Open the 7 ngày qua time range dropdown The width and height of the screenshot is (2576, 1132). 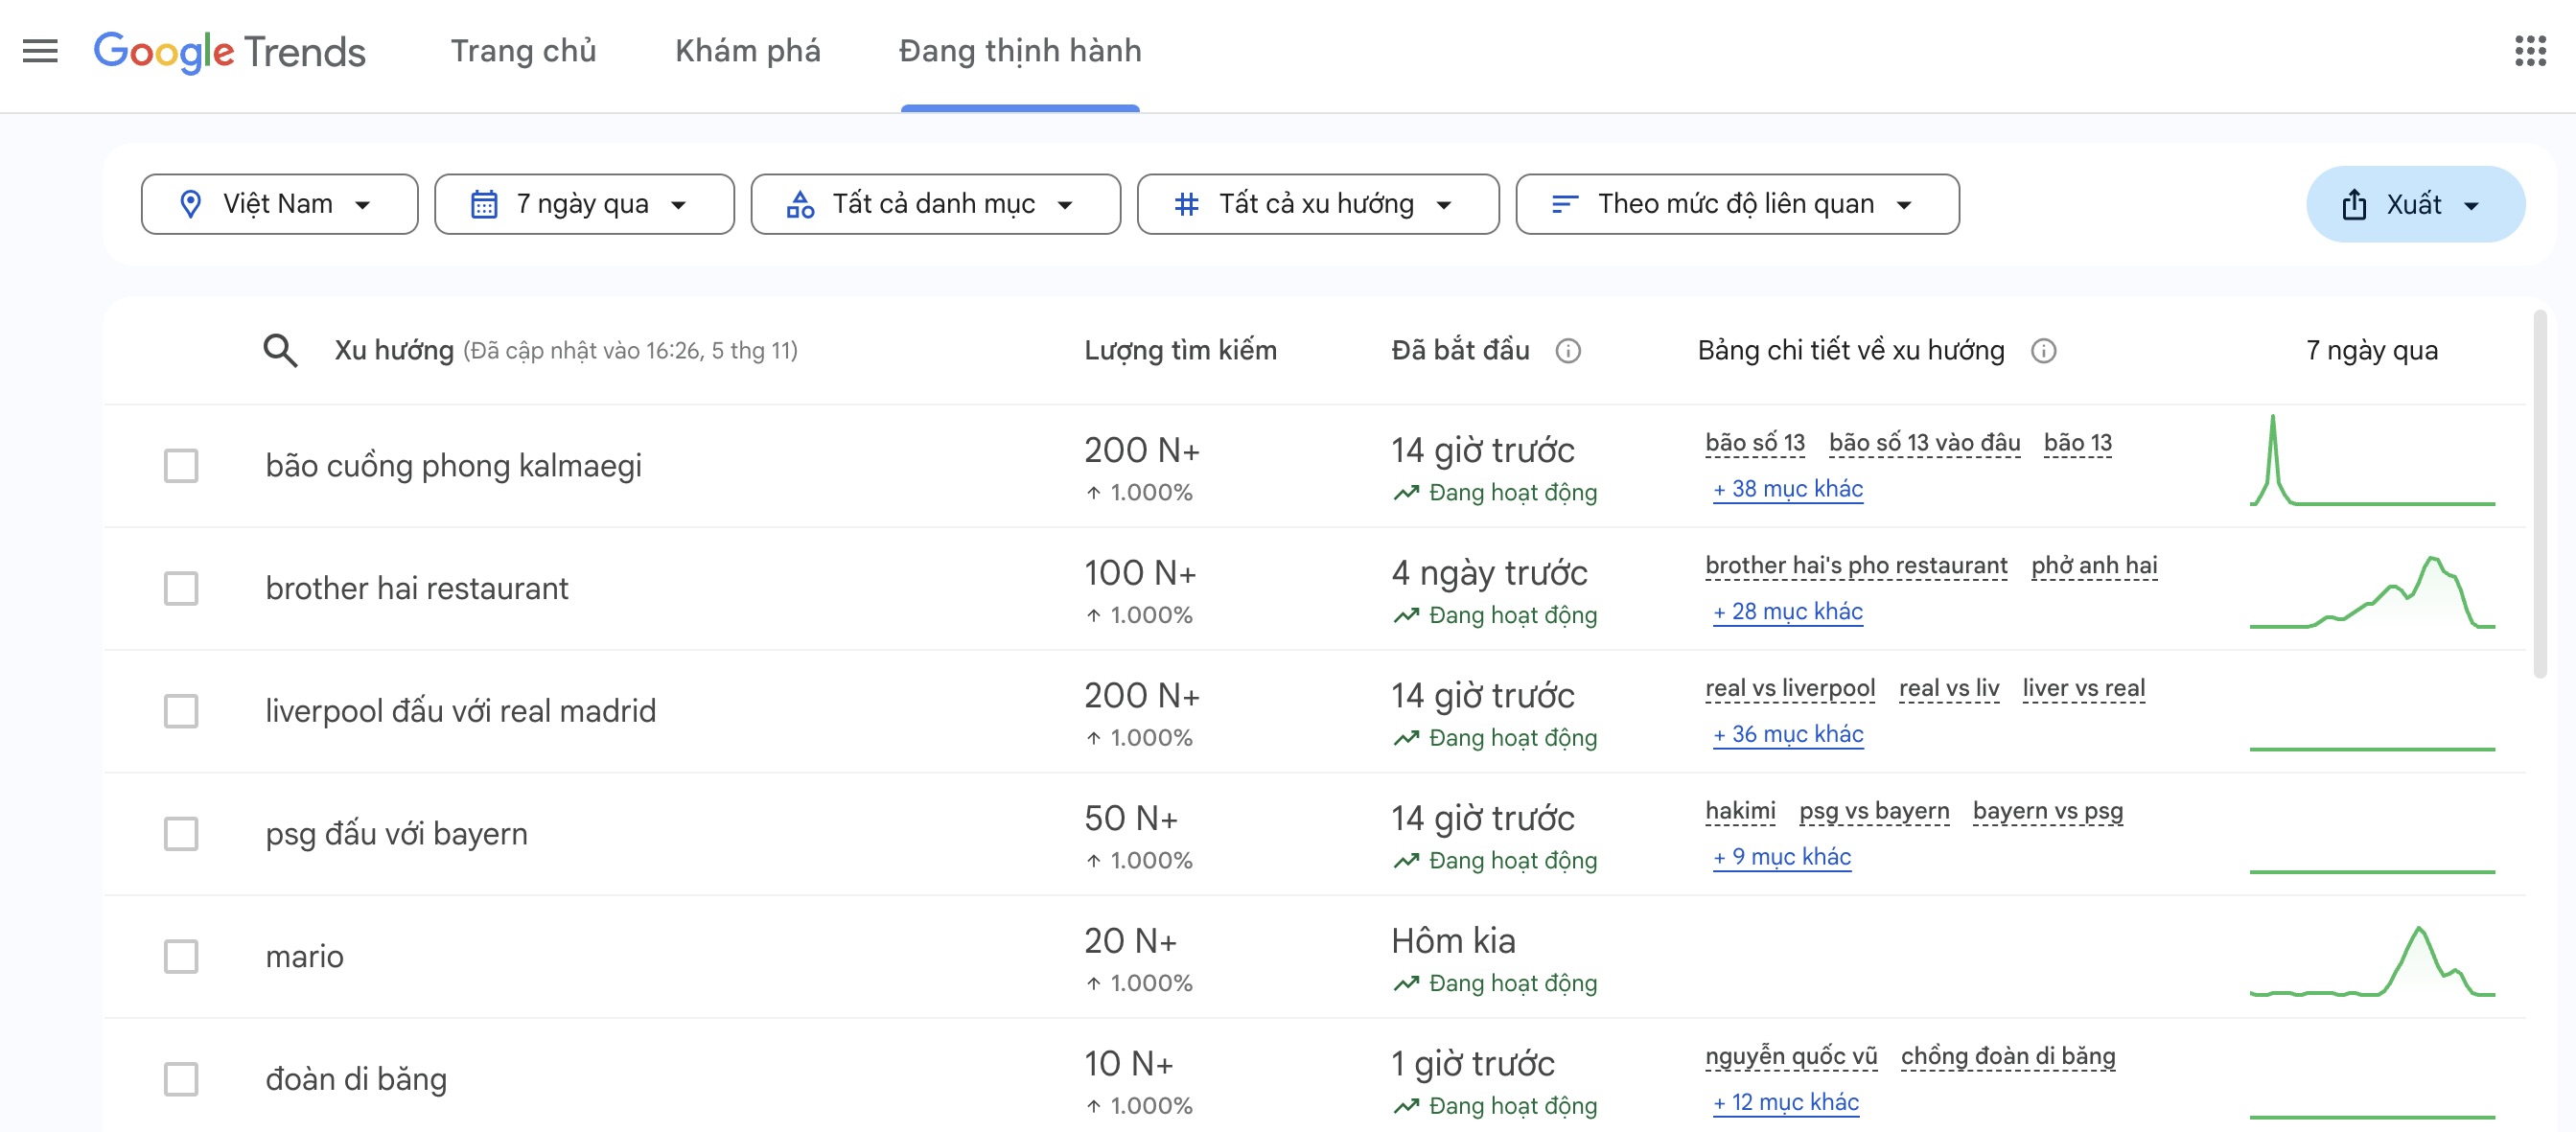pyautogui.click(x=584, y=203)
